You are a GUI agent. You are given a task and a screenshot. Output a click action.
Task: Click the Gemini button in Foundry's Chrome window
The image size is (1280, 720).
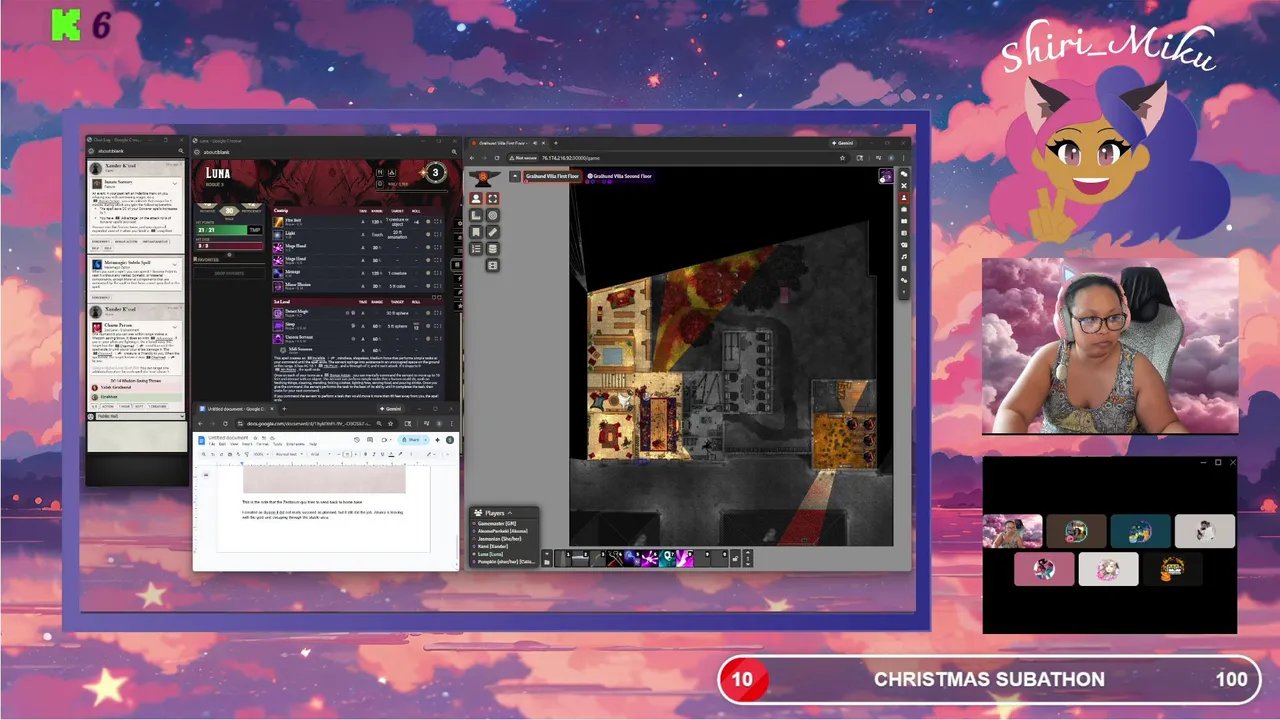click(x=843, y=143)
